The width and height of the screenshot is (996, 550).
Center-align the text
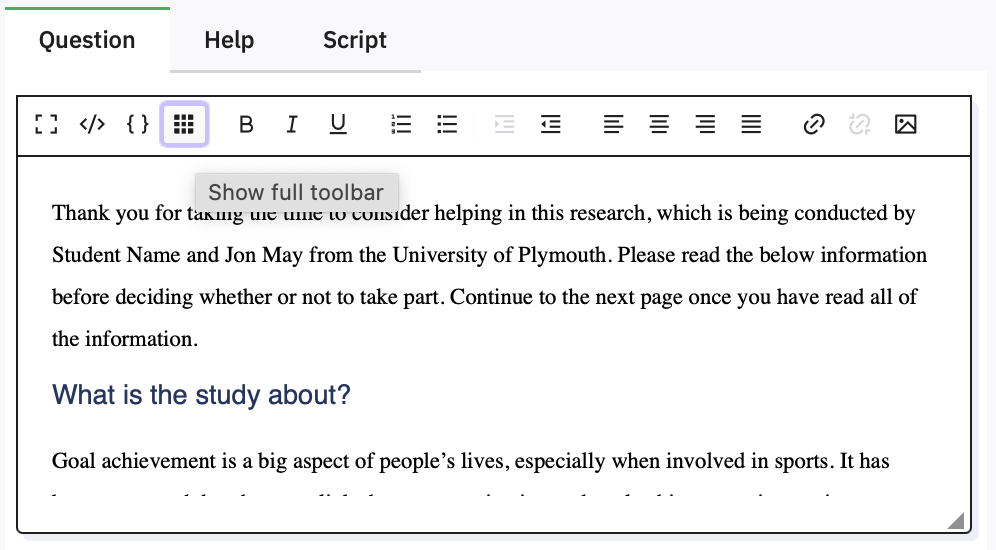click(x=659, y=125)
